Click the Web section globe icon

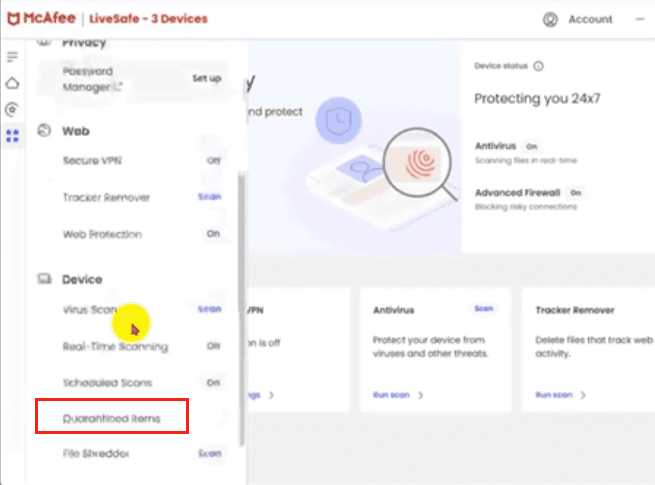click(x=44, y=130)
